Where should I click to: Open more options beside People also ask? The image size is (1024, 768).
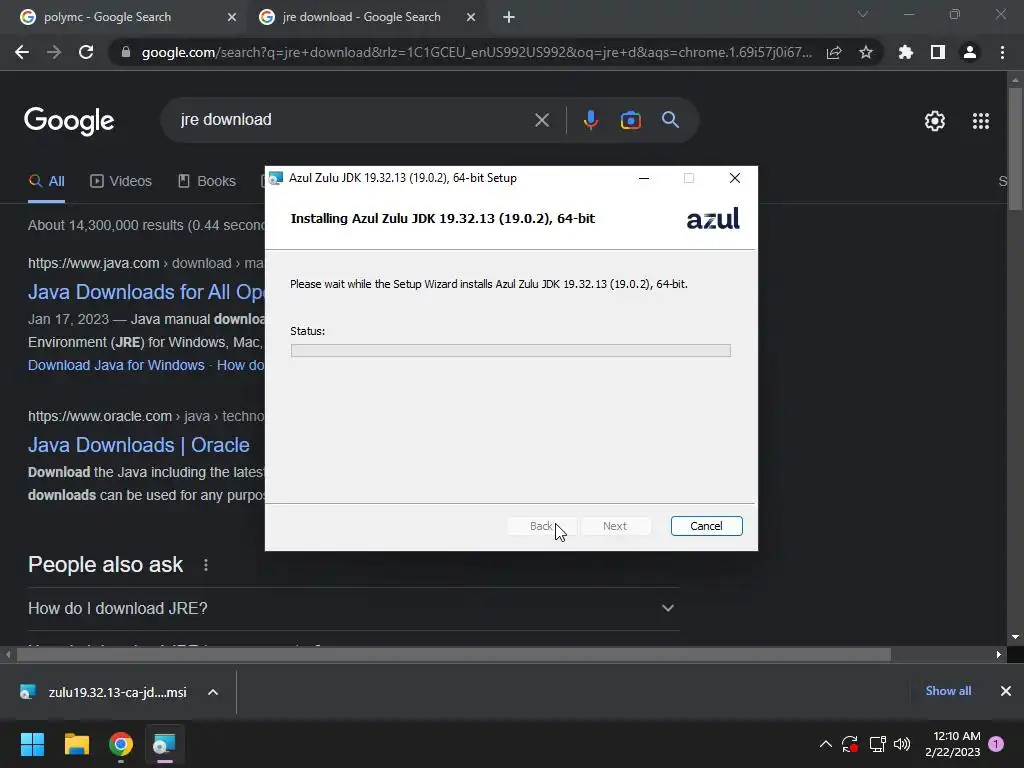[x=206, y=565]
